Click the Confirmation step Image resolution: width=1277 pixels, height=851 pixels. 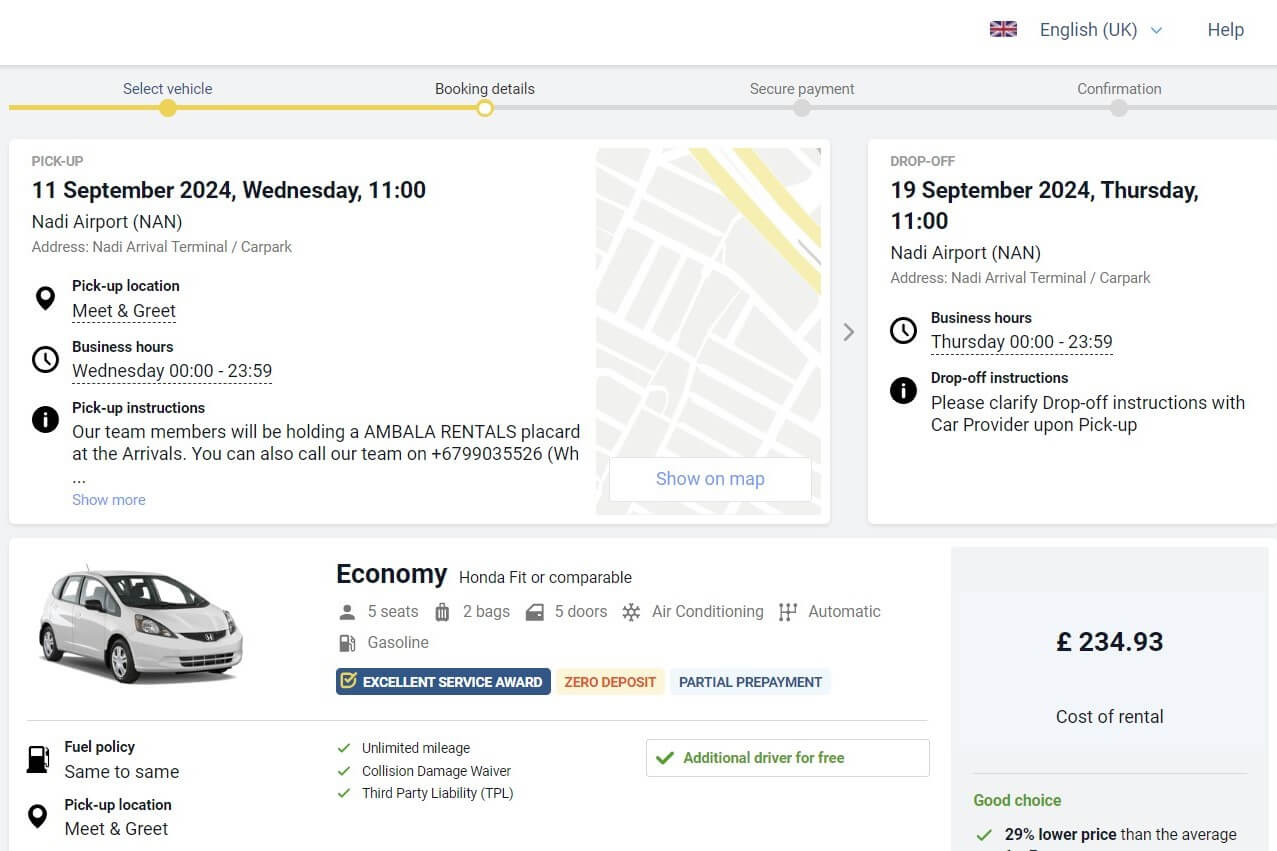[x=1119, y=89]
